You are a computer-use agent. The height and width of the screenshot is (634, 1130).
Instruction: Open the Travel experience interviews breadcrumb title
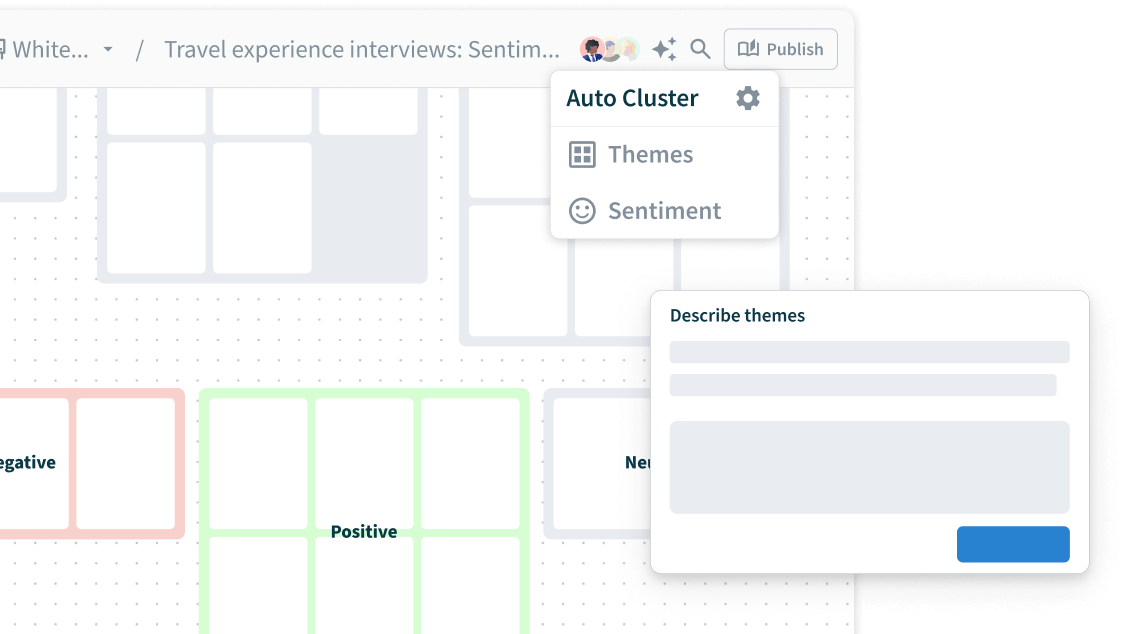coord(362,49)
